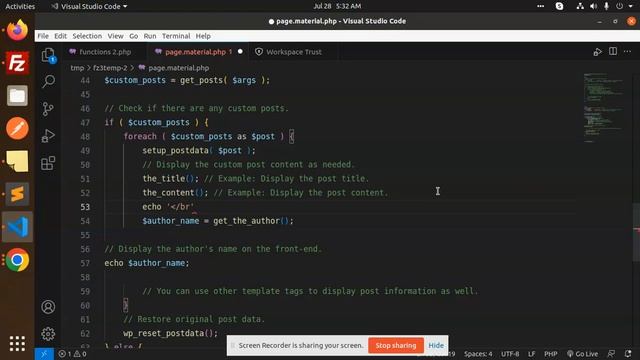Viewport: 640px width, 360px height.
Task: Open clock and calendar in top bar
Action: coord(337,6)
